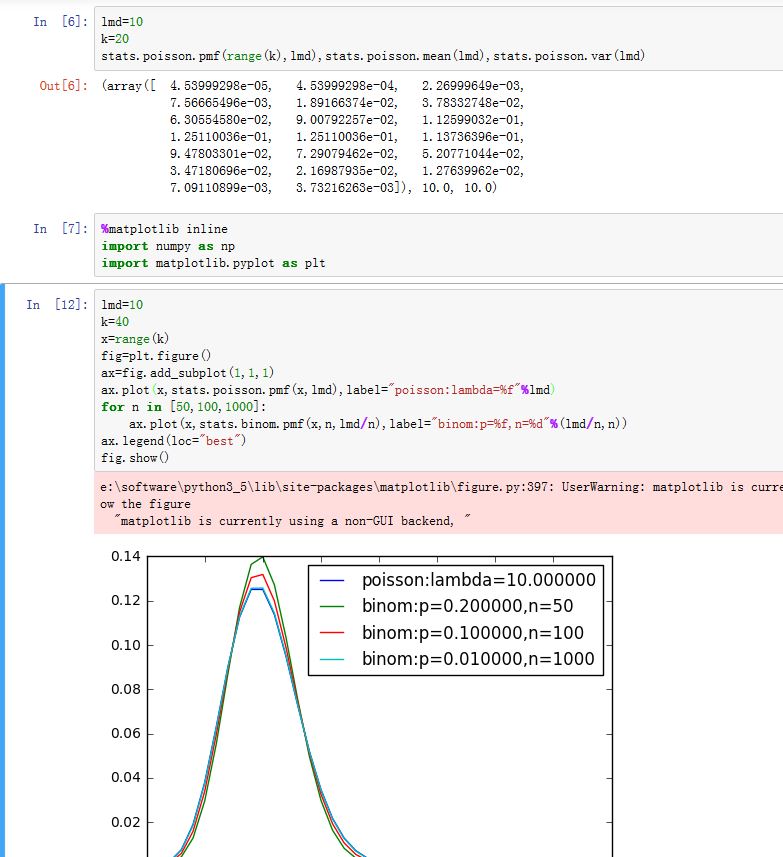Click the %matplotlib inline code line
Screen dimensions: 783x857
click(x=165, y=229)
